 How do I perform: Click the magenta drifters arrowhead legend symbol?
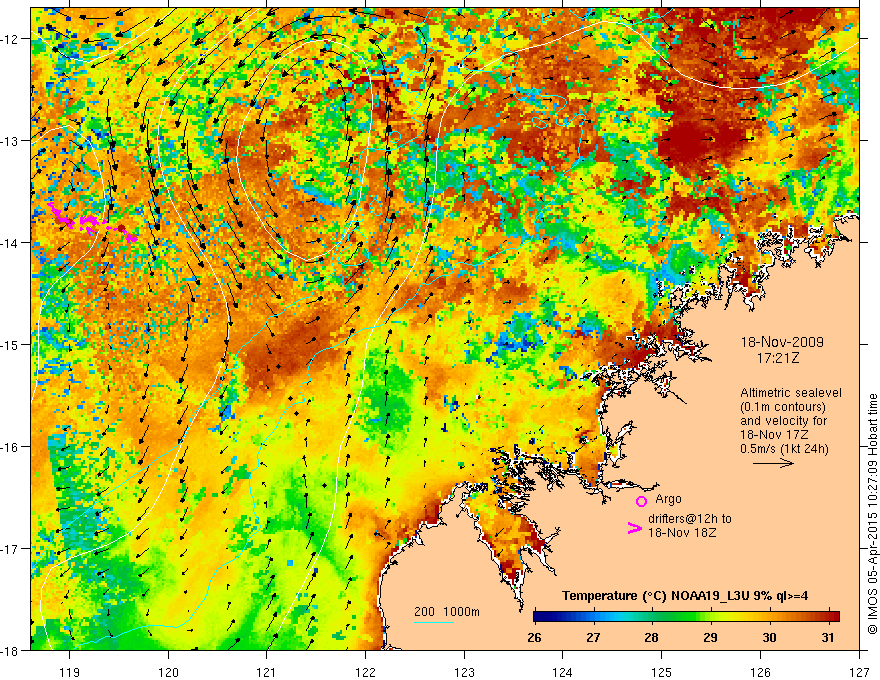click(x=634, y=528)
